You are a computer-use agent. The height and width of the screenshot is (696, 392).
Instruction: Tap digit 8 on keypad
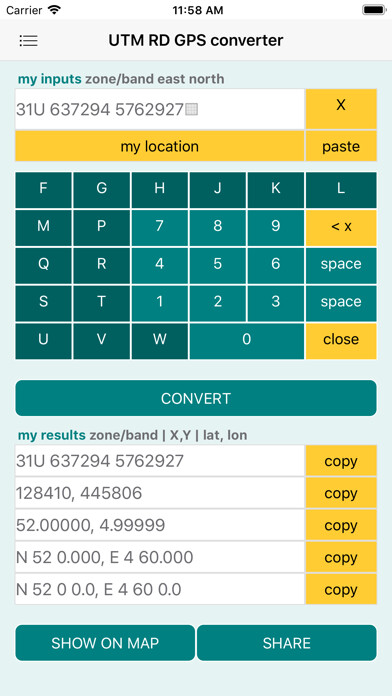(218, 228)
